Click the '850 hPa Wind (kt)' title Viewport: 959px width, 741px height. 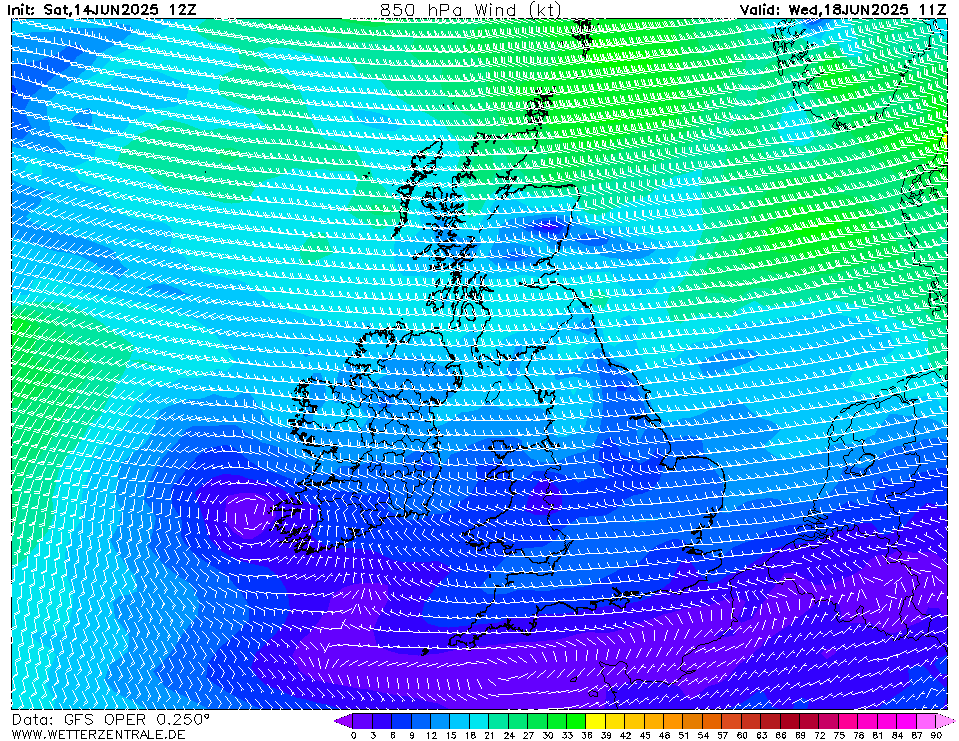tap(470, 10)
